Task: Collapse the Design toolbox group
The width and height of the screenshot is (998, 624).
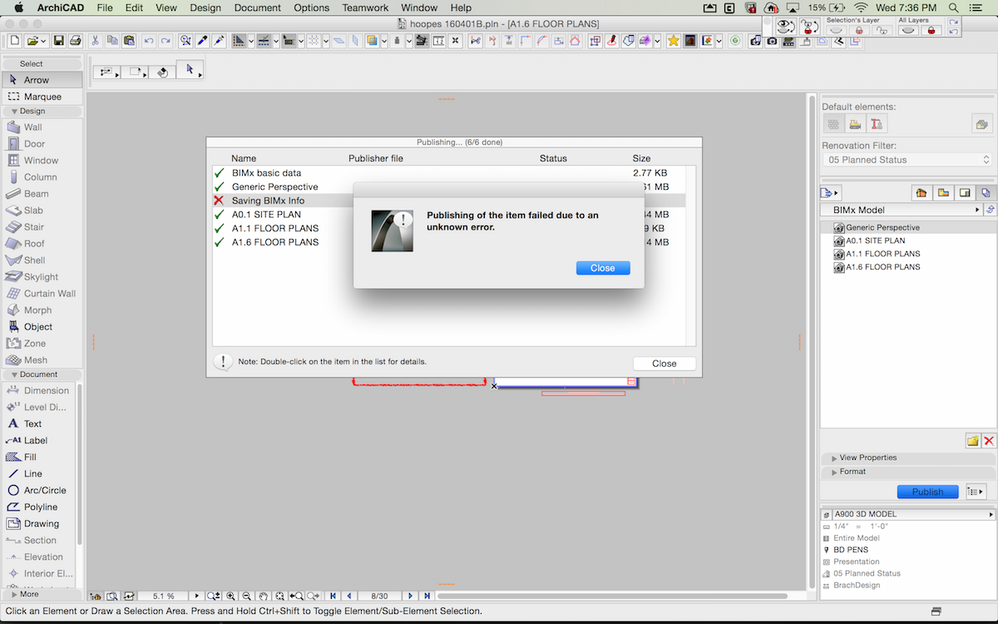Action: (x=42, y=111)
